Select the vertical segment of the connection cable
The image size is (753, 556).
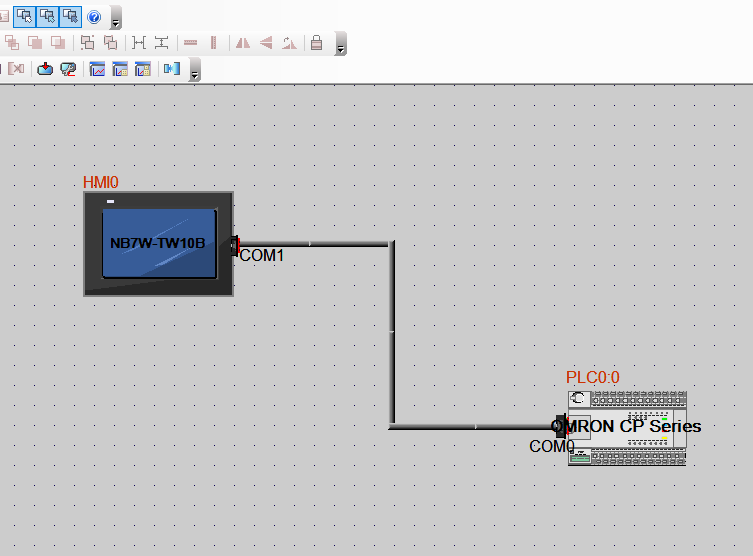pyautogui.click(x=391, y=335)
